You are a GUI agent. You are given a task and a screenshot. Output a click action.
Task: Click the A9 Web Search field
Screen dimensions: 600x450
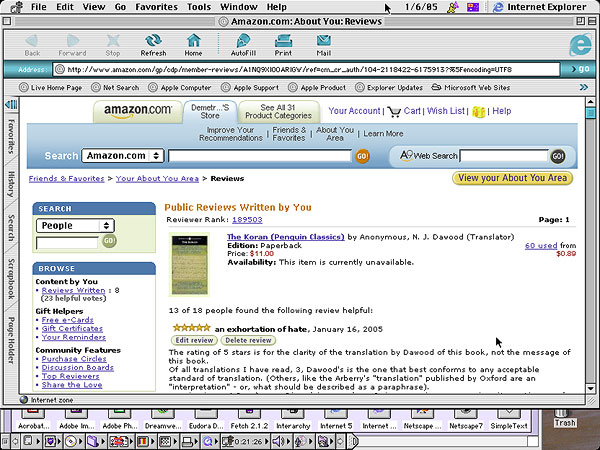click(504, 156)
